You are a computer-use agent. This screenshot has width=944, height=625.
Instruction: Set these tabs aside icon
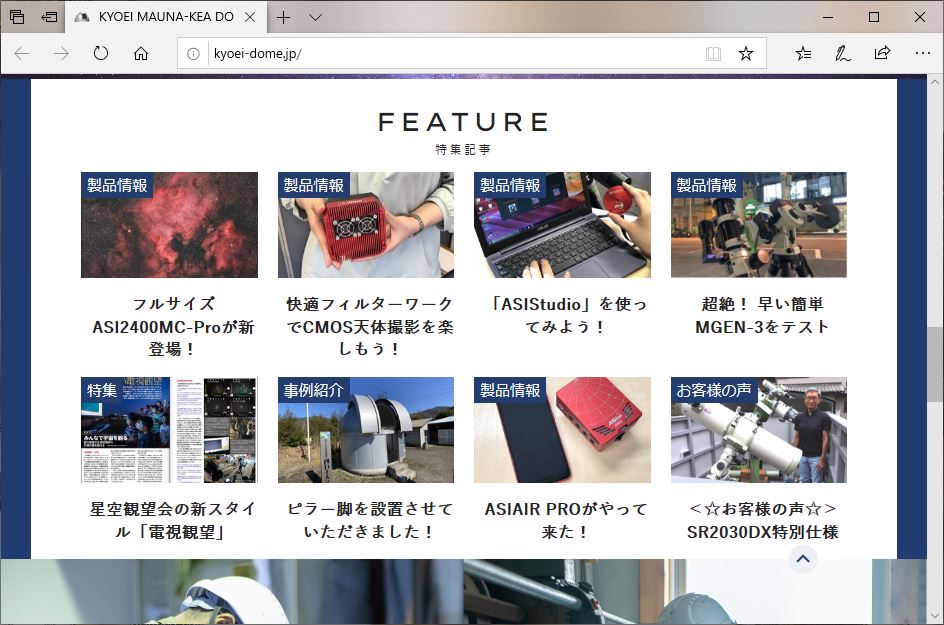tap(49, 17)
